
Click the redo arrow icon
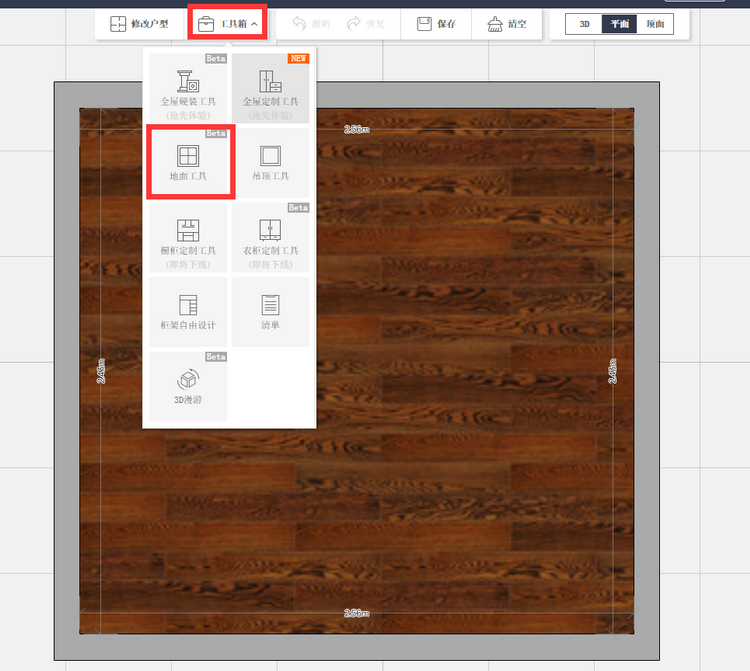[353, 23]
